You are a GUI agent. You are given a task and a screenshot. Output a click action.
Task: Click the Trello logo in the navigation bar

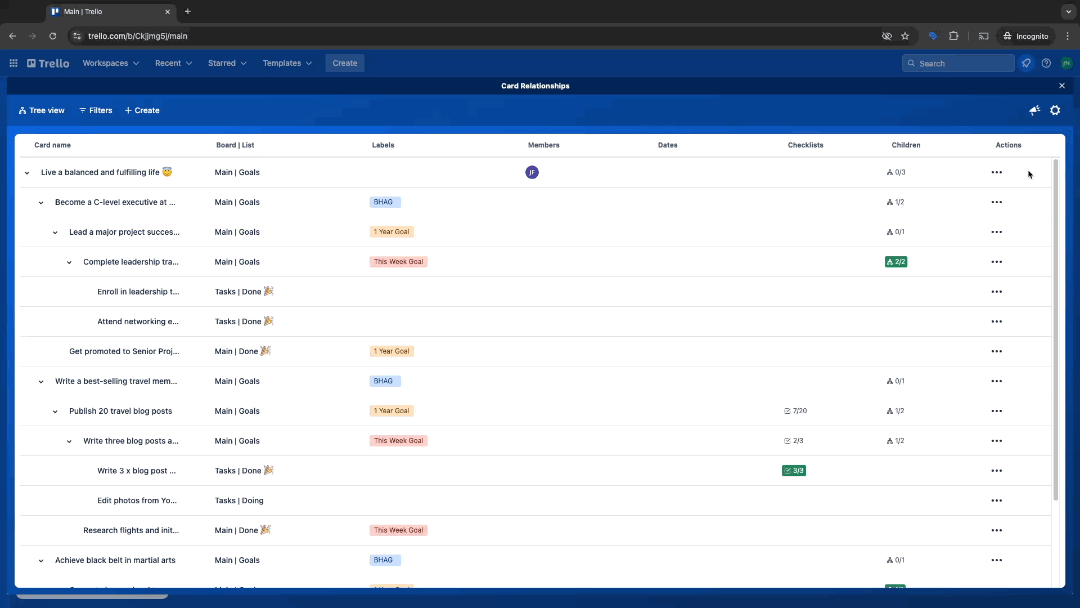pyautogui.click(x=47, y=62)
